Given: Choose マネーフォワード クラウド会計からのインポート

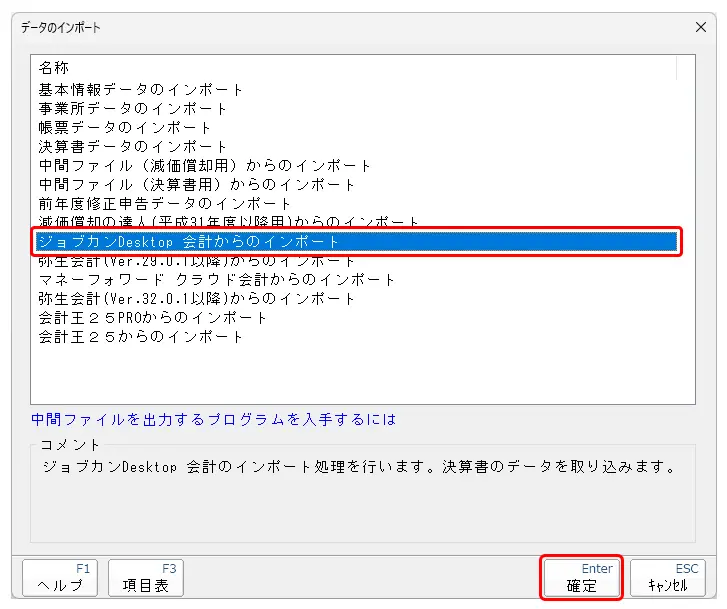Looking at the screenshot, I should point(217,280).
